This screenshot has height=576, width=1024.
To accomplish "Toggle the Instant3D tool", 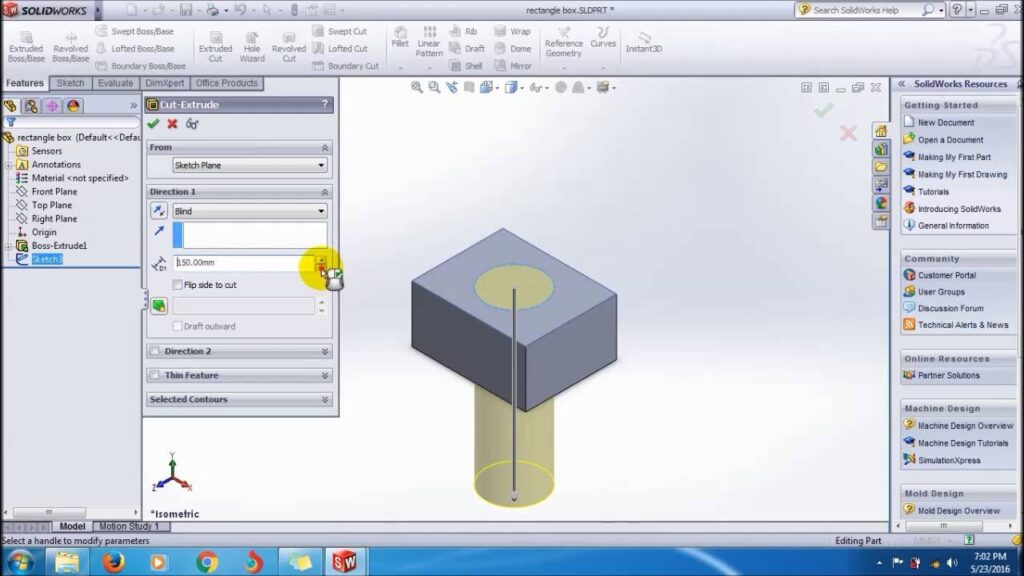I will coord(643,42).
